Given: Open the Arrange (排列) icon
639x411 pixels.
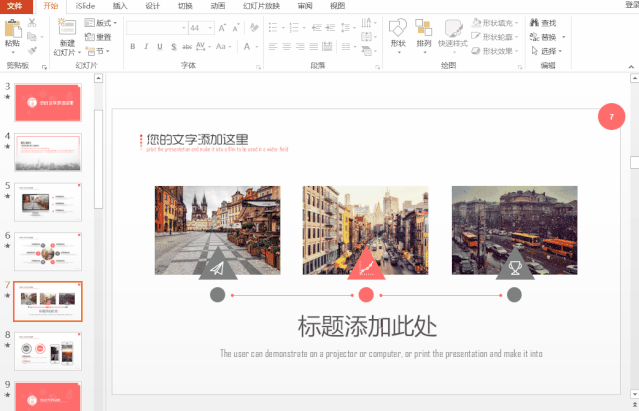Looking at the screenshot, I should coord(424,27).
